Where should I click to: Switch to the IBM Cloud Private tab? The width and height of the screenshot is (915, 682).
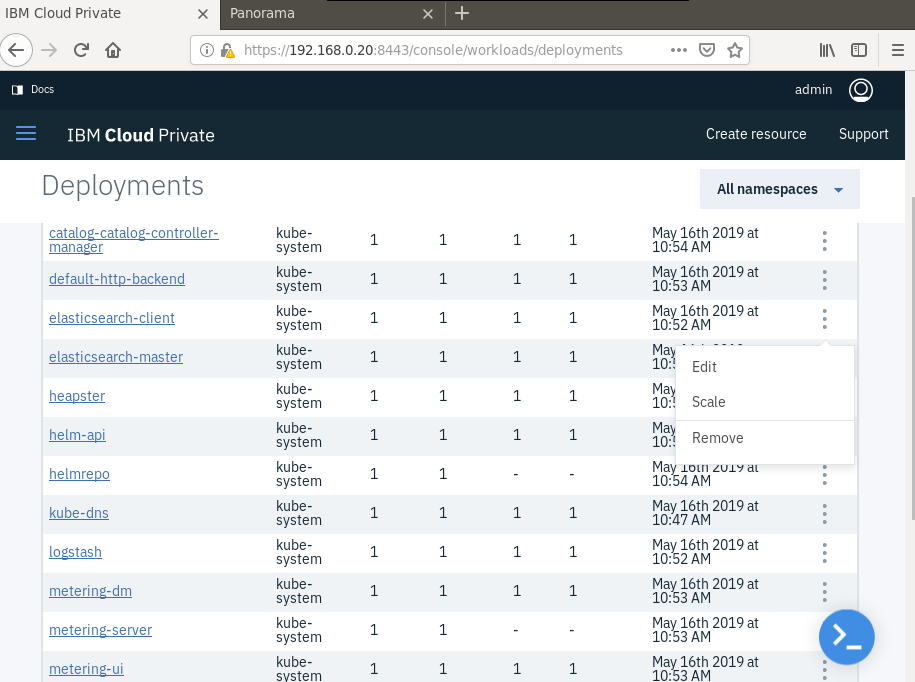(x=110, y=13)
